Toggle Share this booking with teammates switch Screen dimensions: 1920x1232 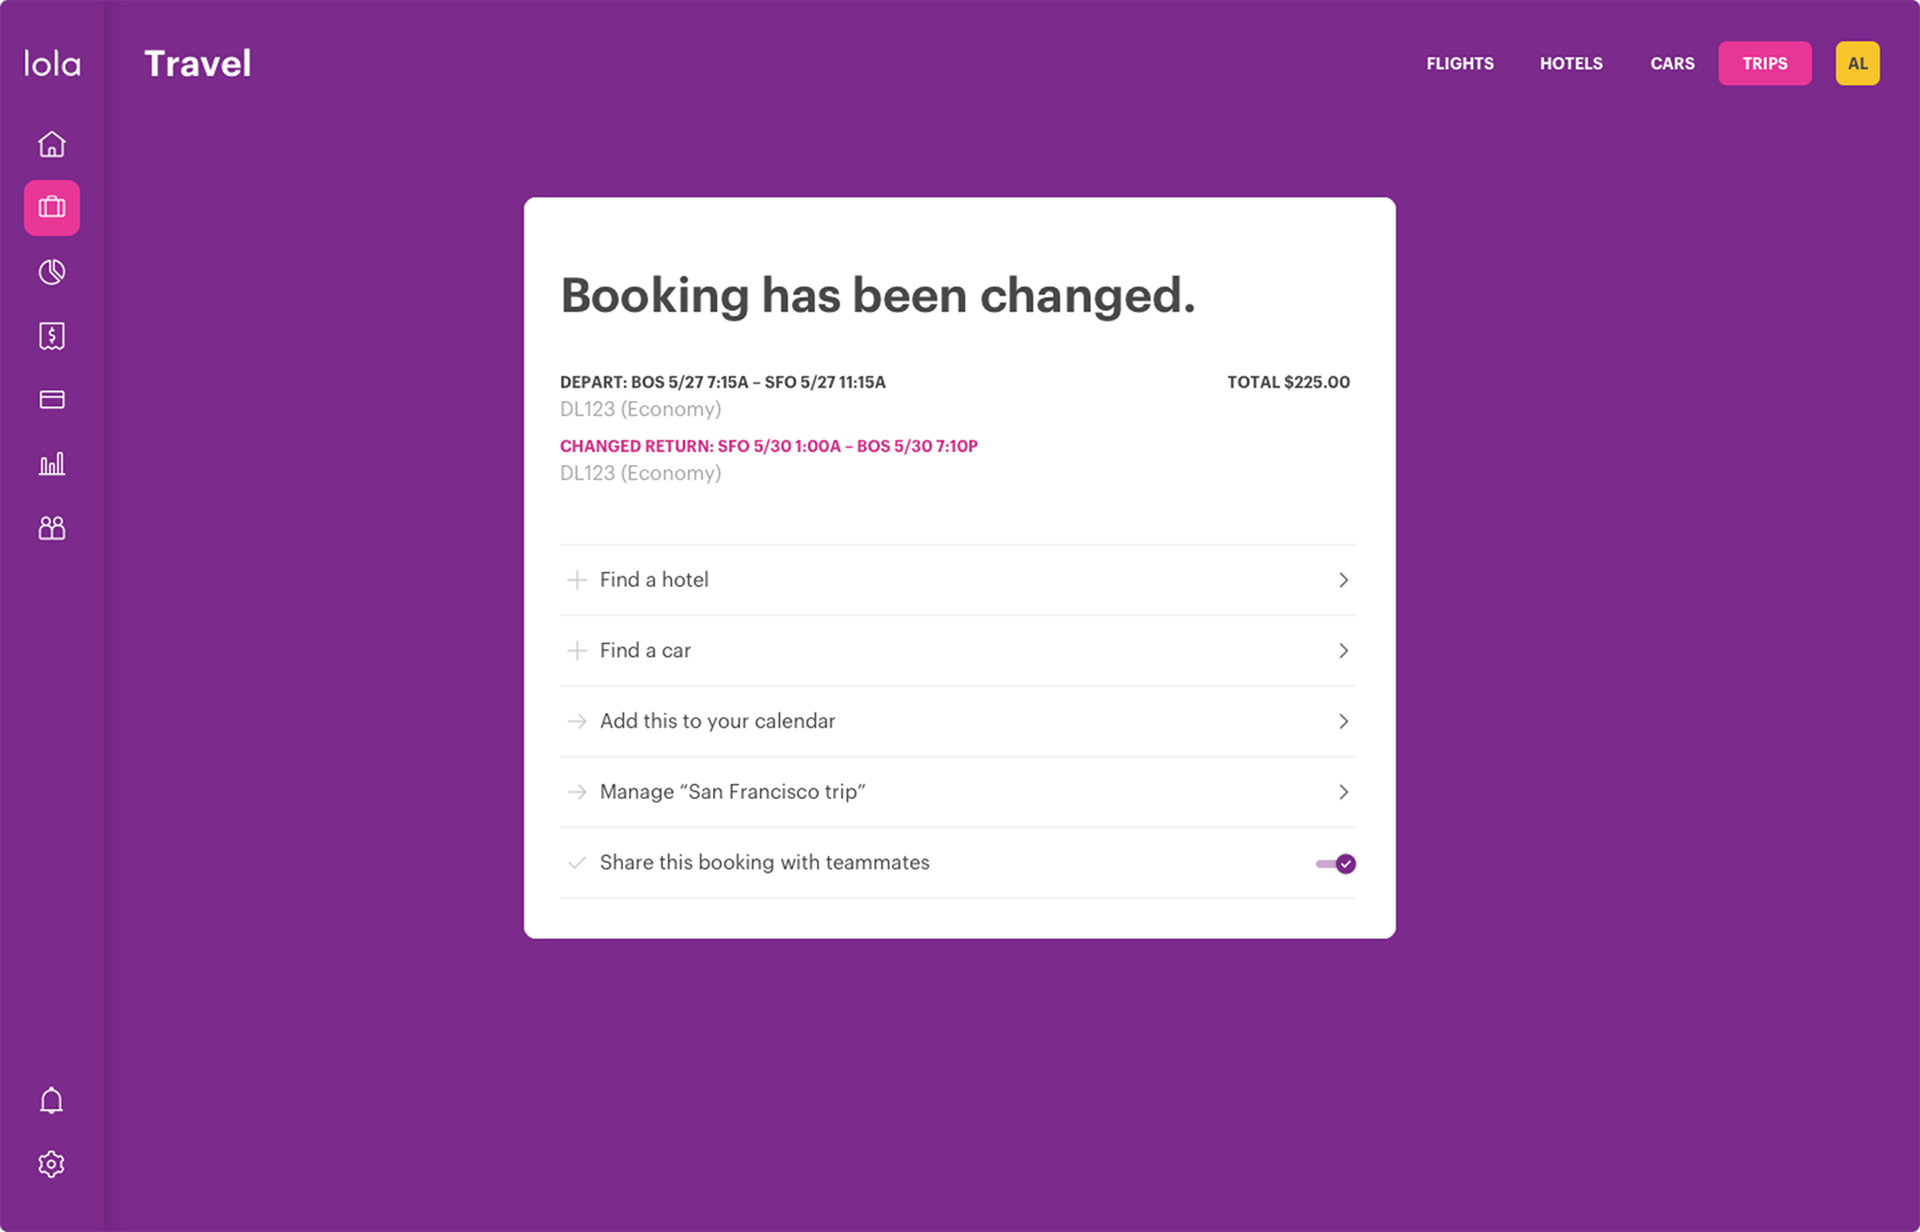(x=1336, y=864)
